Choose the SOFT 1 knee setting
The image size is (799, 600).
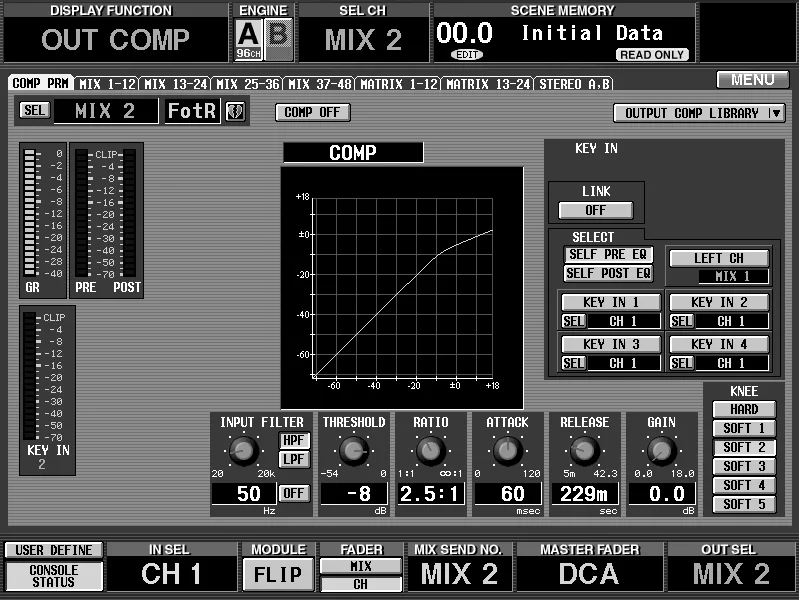tap(744, 428)
